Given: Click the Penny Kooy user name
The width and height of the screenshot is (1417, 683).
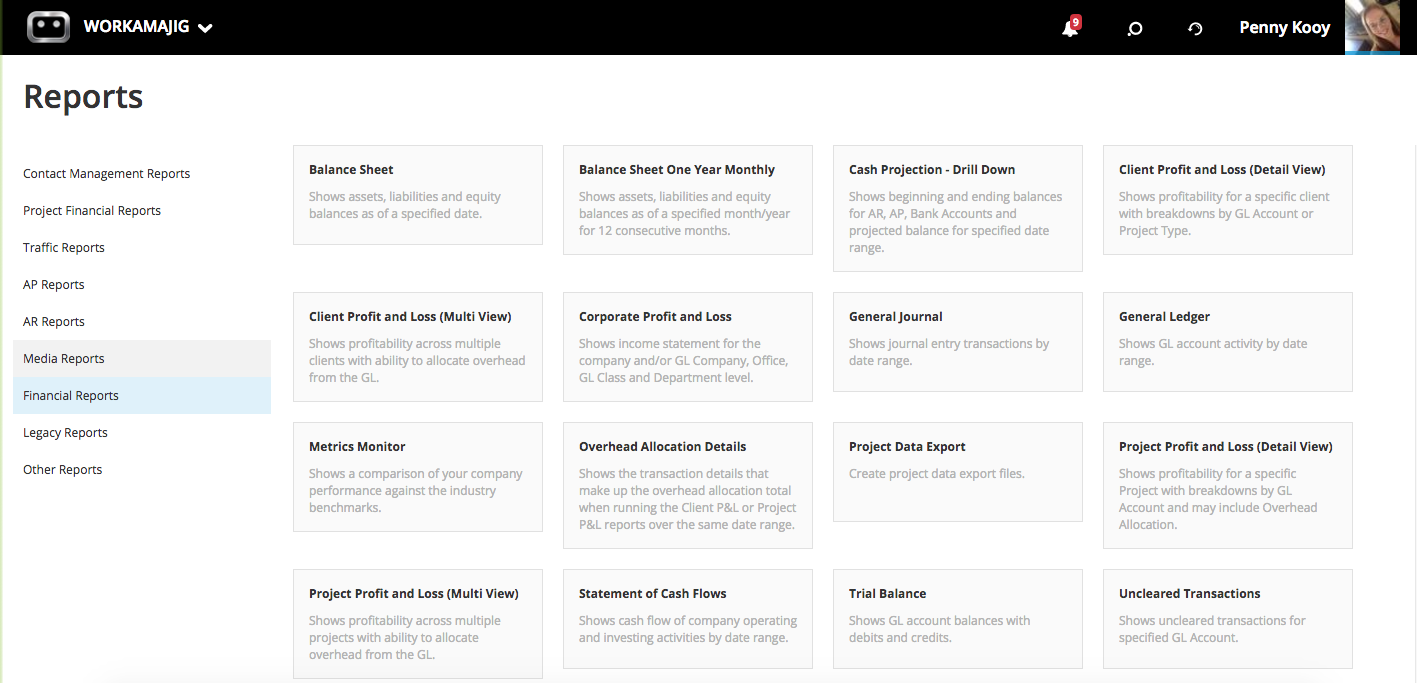Looking at the screenshot, I should pos(1284,28).
